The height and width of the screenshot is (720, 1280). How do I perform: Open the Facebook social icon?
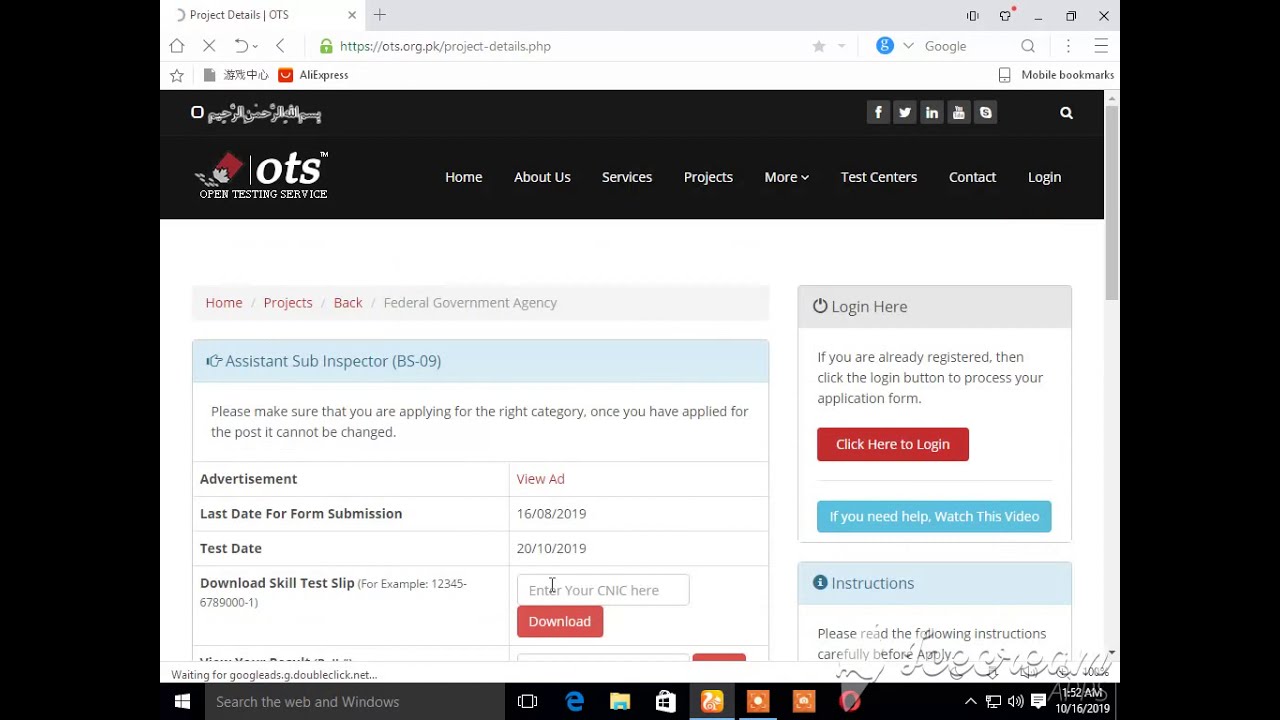(x=878, y=113)
